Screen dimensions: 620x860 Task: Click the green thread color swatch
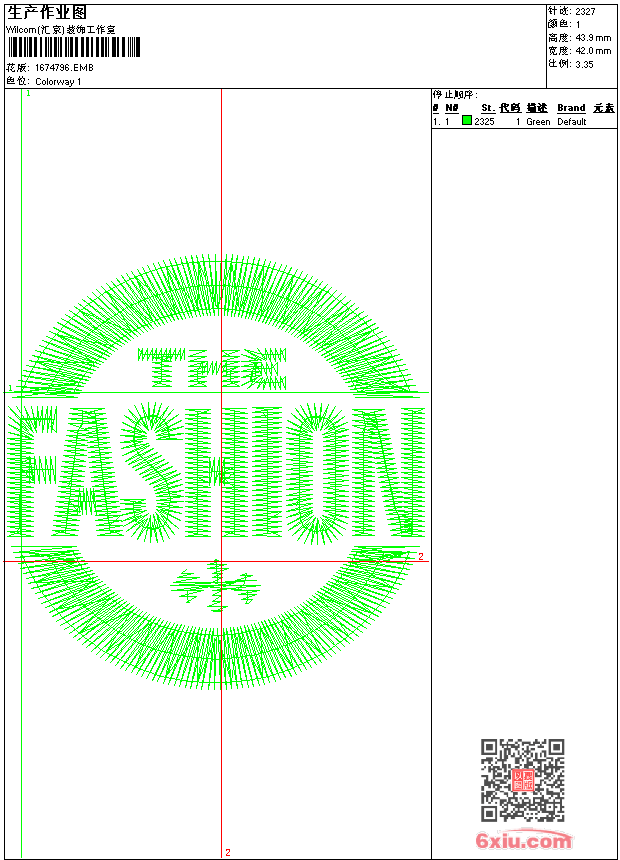[467, 121]
